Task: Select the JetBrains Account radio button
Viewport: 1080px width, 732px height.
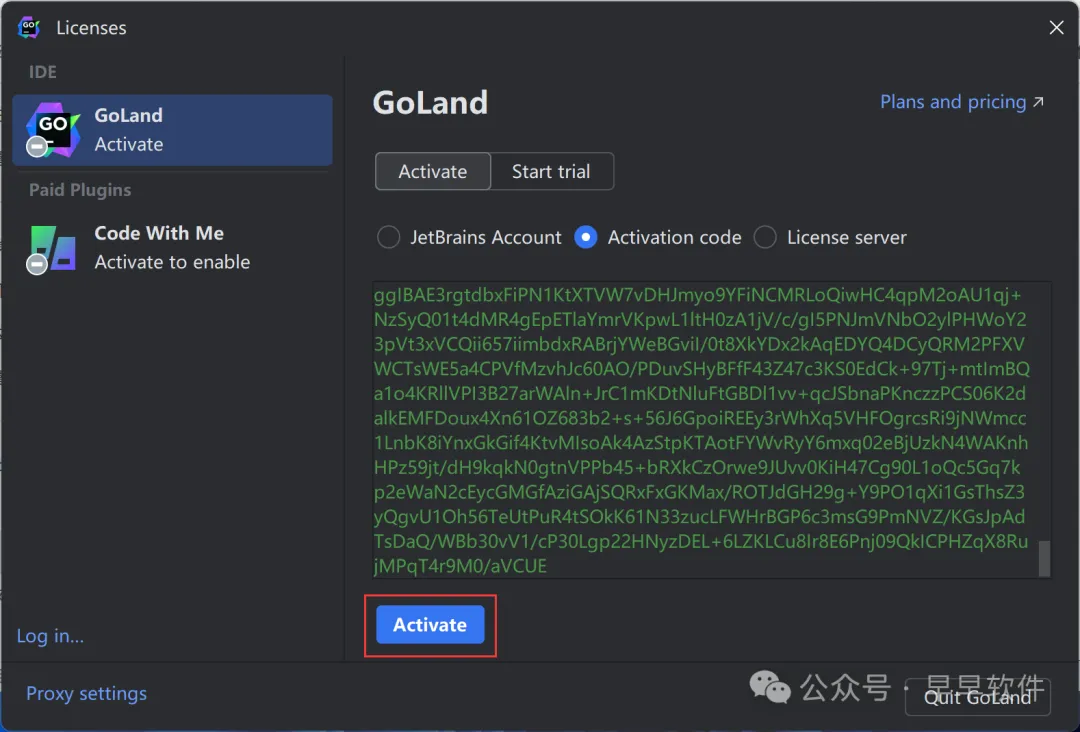Action: point(388,238)
